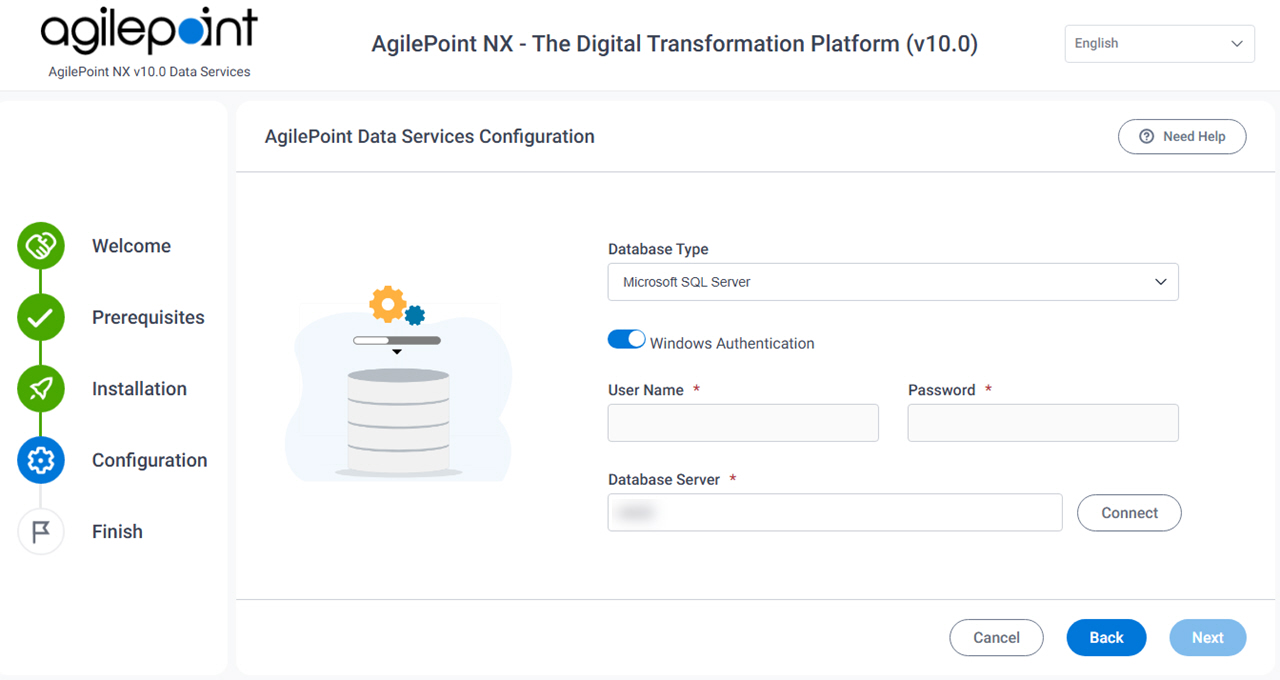Click the Digital Transformation Platform title
The height and width of the screenshot is (680, 1280).
point(675,44)
